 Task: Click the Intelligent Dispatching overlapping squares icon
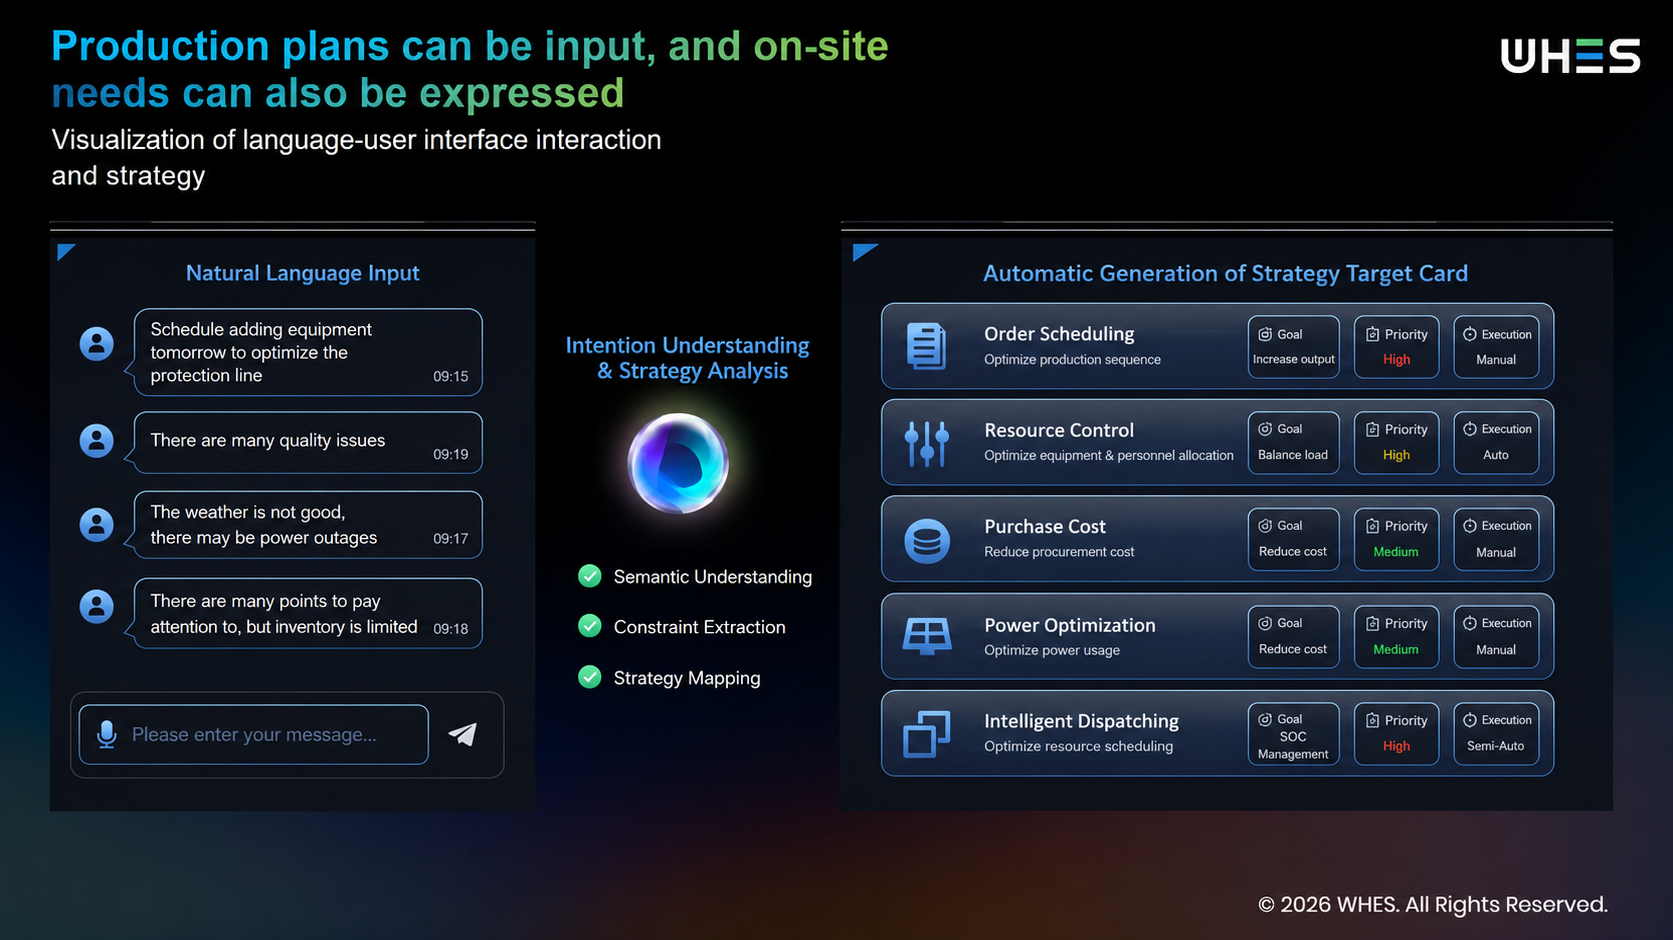click(x=927, y=734)
